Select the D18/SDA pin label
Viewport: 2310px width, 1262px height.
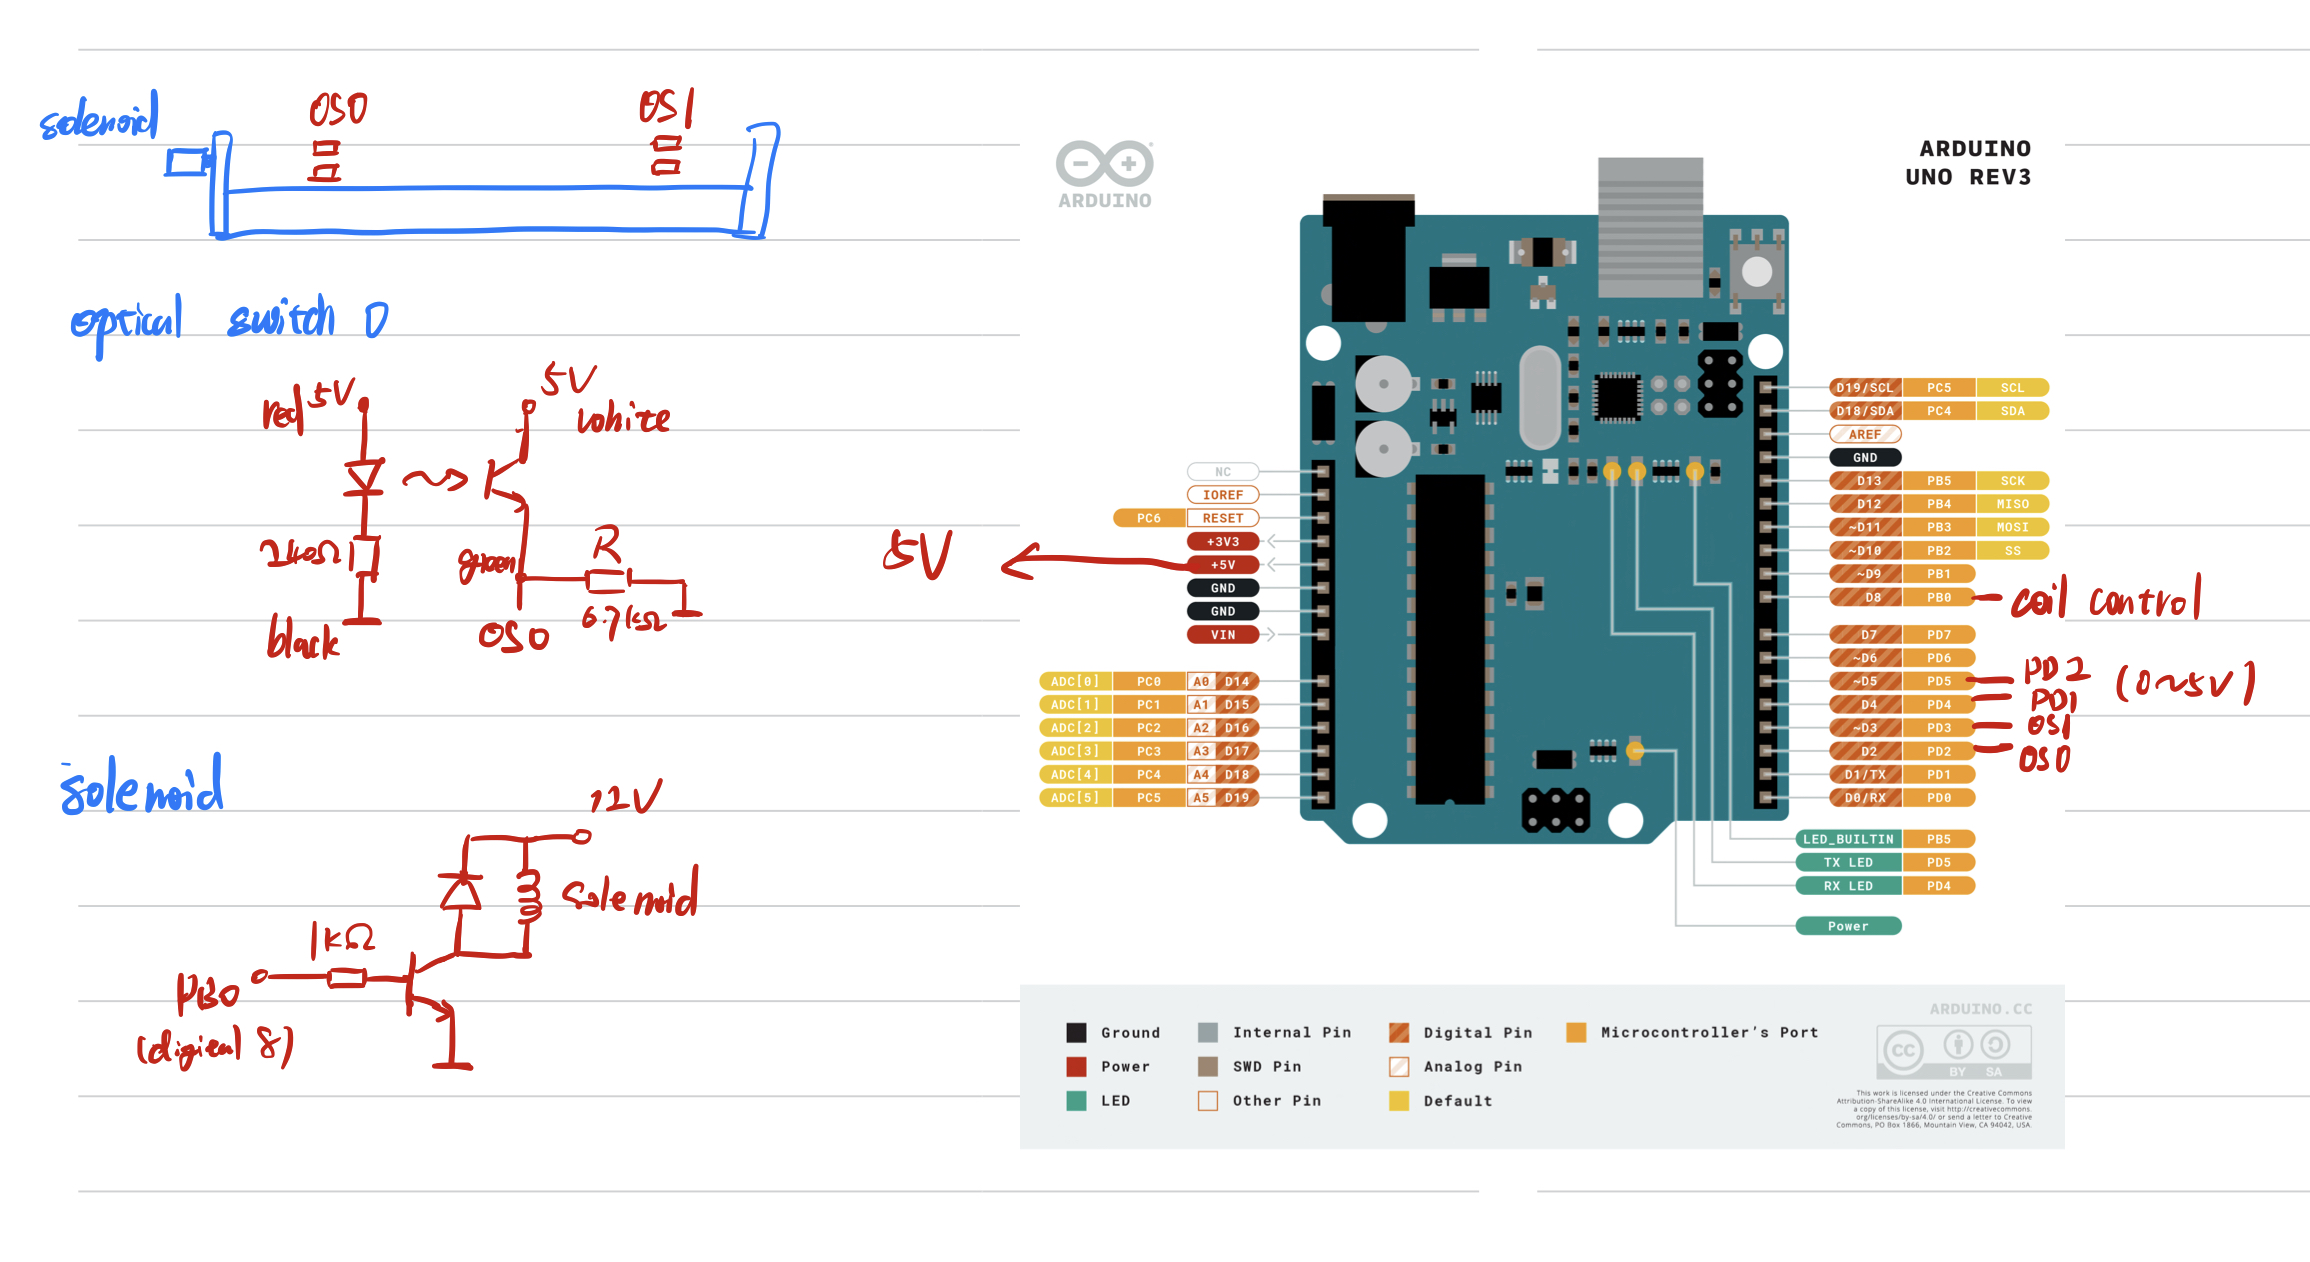(1865, 411)
